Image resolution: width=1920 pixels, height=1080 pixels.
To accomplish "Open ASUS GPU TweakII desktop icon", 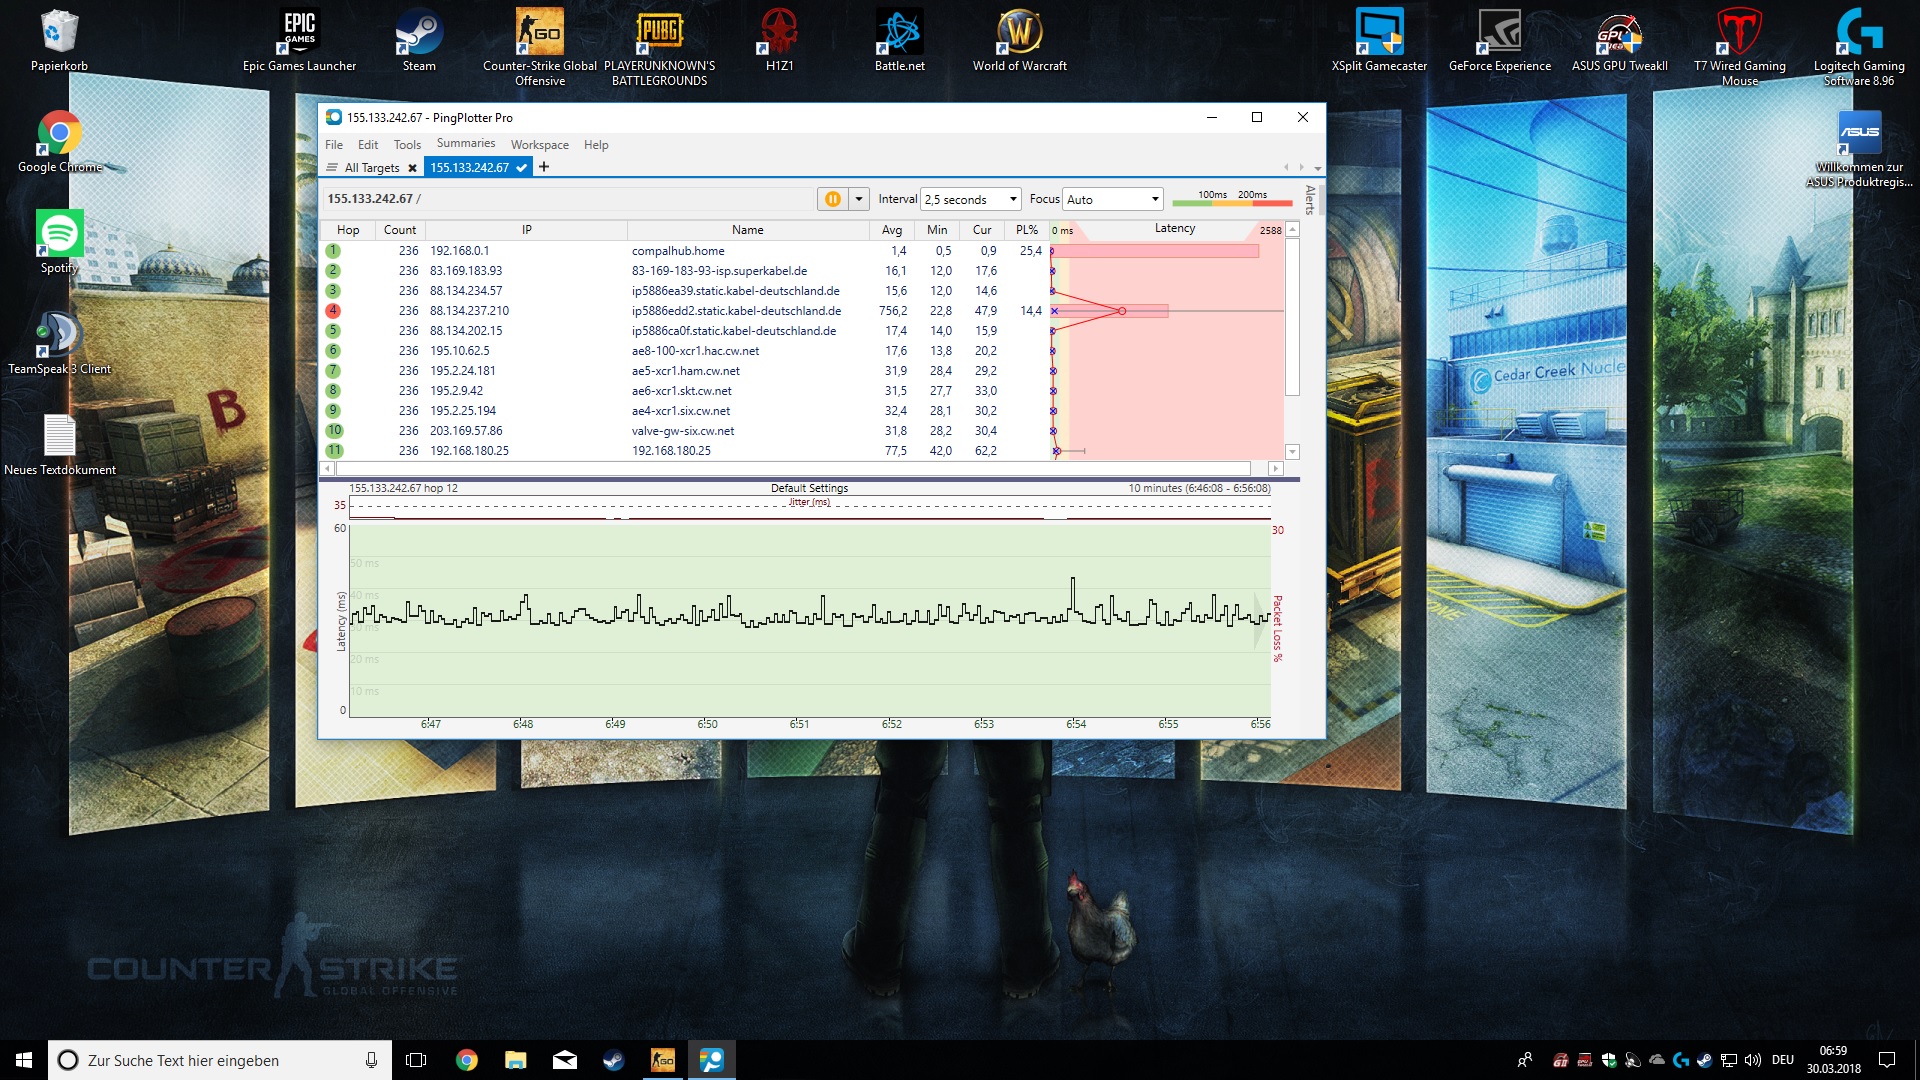I will coord(1619,41).
